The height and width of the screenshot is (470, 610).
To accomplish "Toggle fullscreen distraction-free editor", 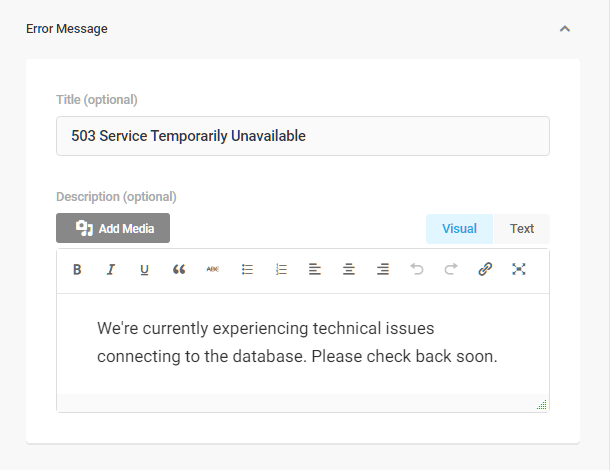I will pos(519,269).
